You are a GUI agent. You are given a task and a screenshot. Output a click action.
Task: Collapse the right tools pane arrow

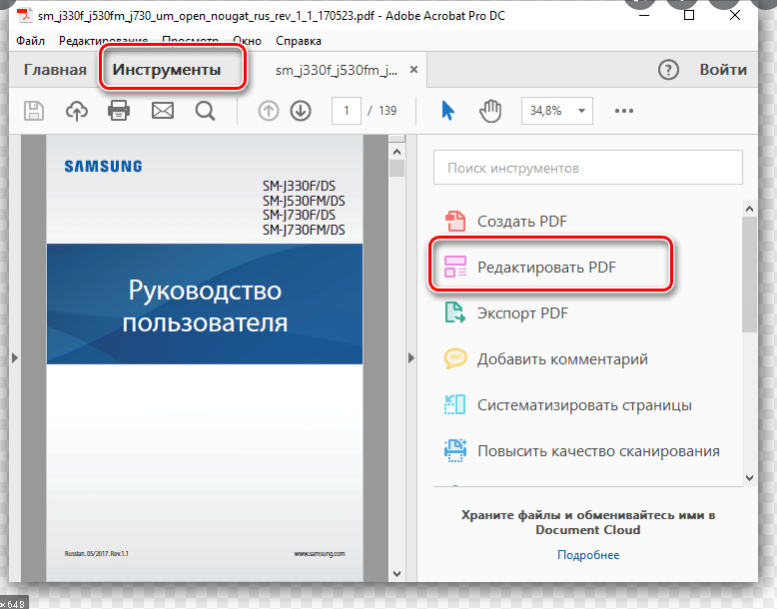tap(411, 357)
